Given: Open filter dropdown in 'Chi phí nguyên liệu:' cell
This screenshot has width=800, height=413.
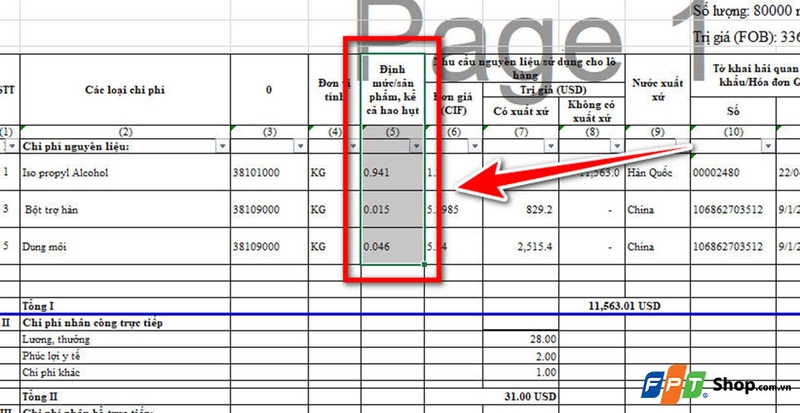Looking at the screenshot, I should [x=222, y=147].
